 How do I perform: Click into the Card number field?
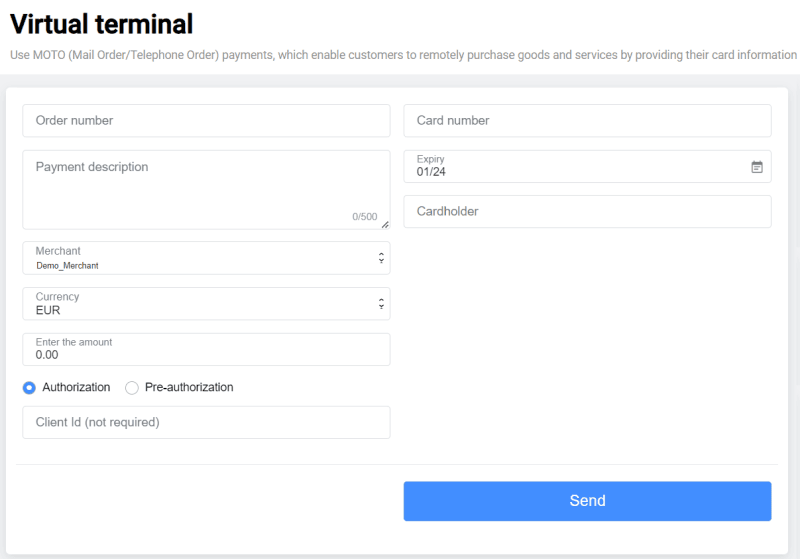[x=587, y=121]
